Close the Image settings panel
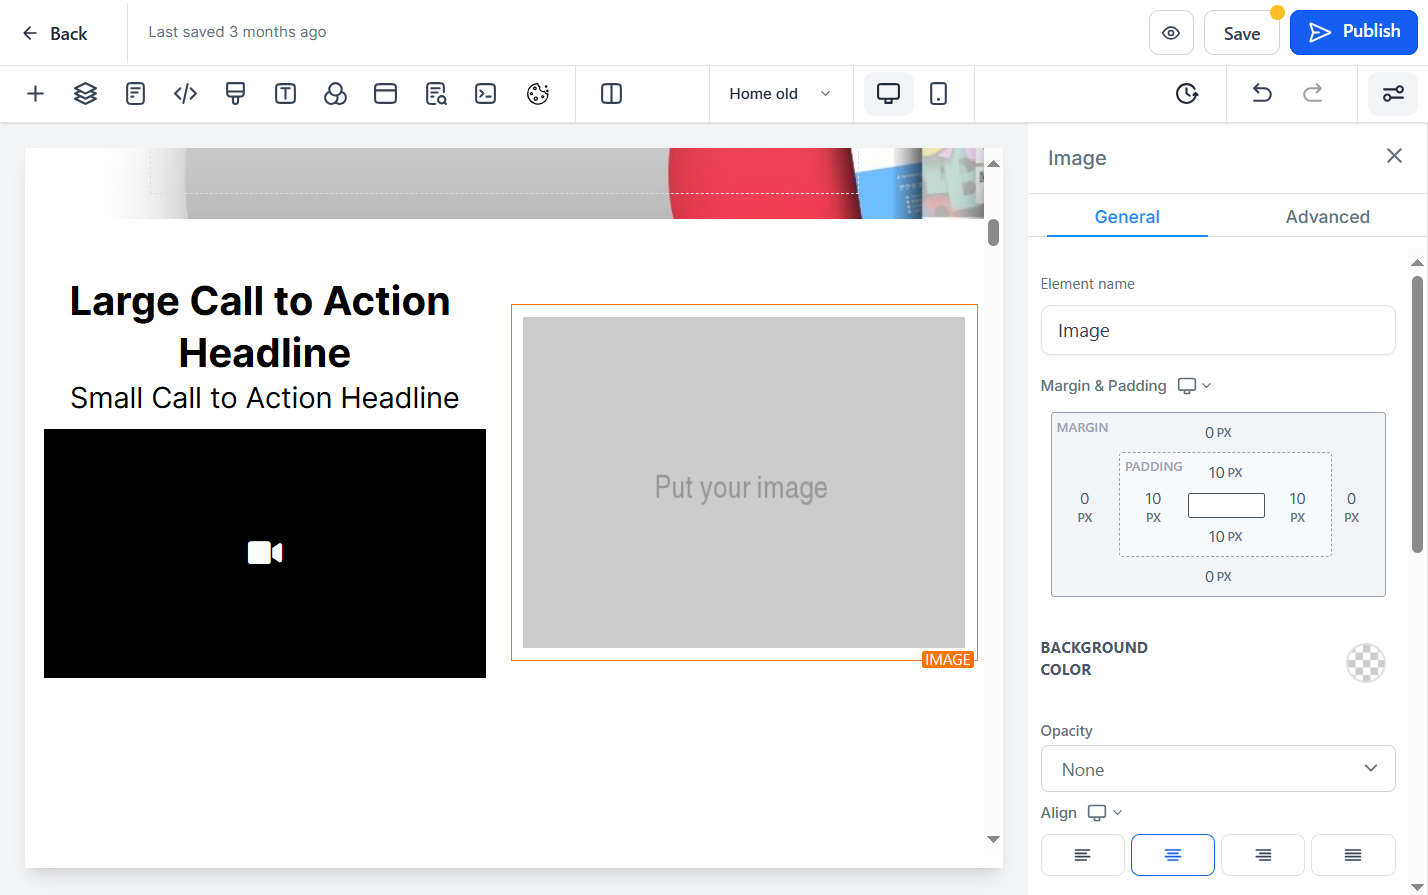Viewport: 1428px width, 895px height. point(1394,156)
